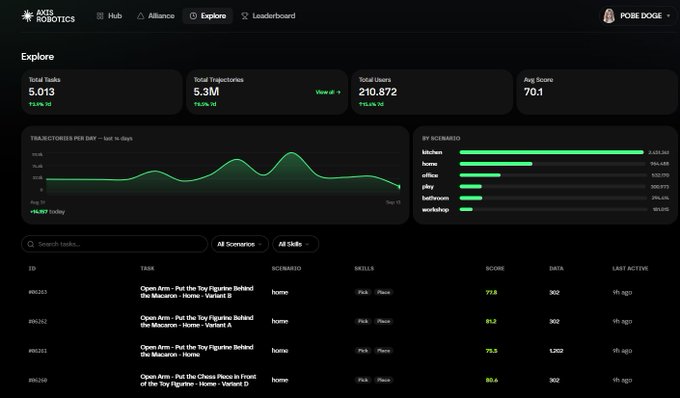The width and height of the screenshot is (680, 398).
Task: Open the All Skills dropdown
Action: point(295,244)
